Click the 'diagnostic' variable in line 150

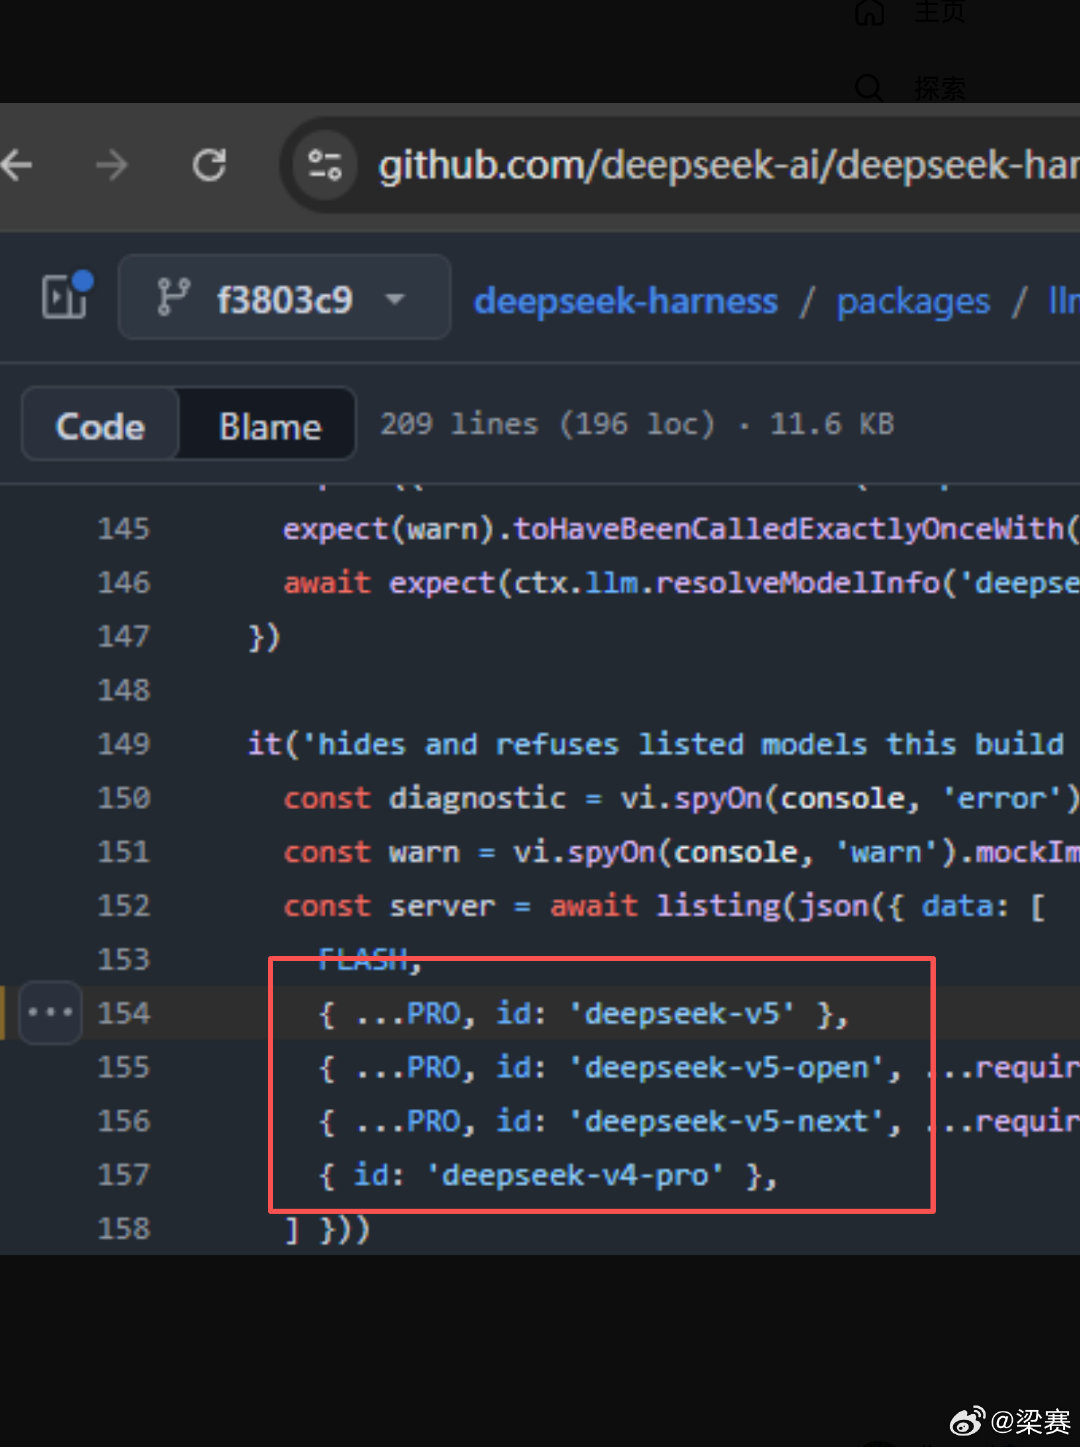tap(477, 798)
